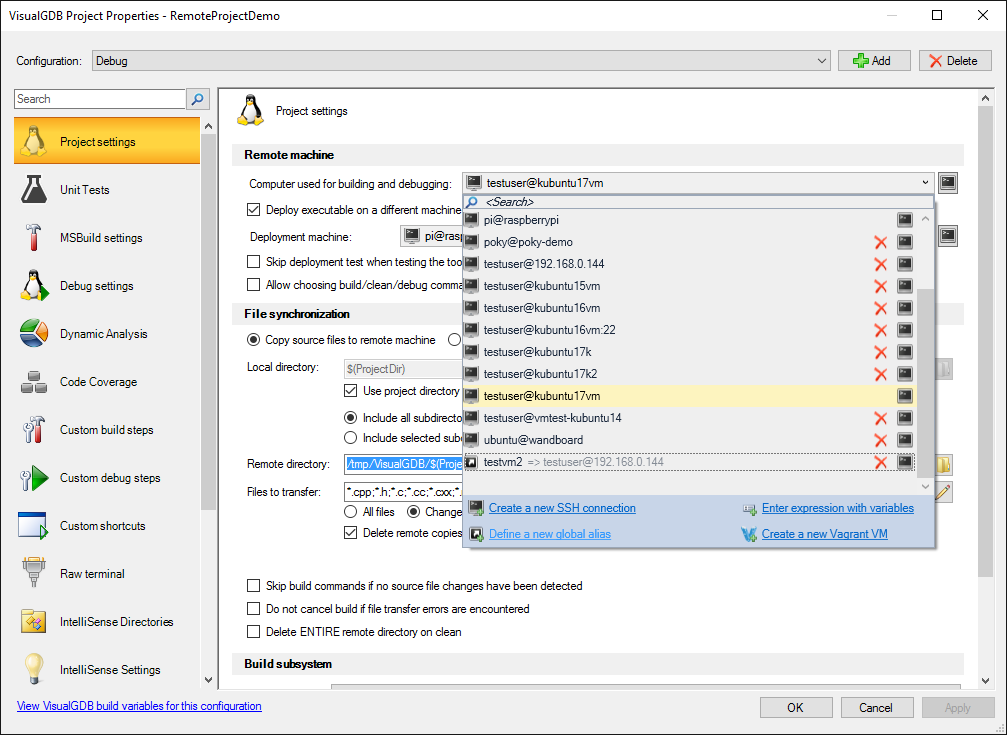The image size is (1007, 735).
Task: Click the Dynamic Analysis pie chart icon
Action: (33, 333)
